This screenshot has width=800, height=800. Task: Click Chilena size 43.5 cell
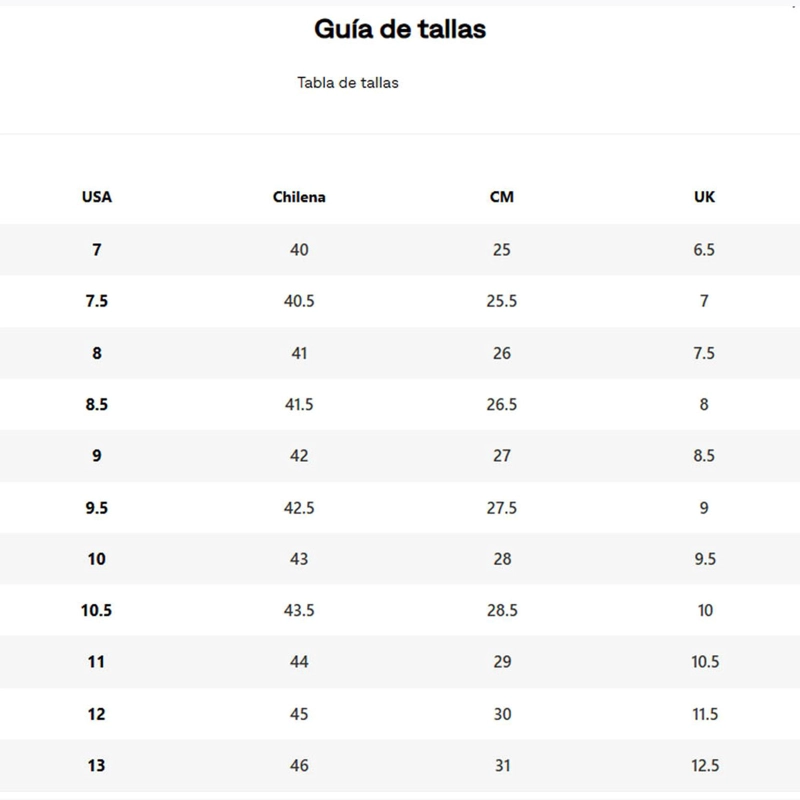(299, 610)
